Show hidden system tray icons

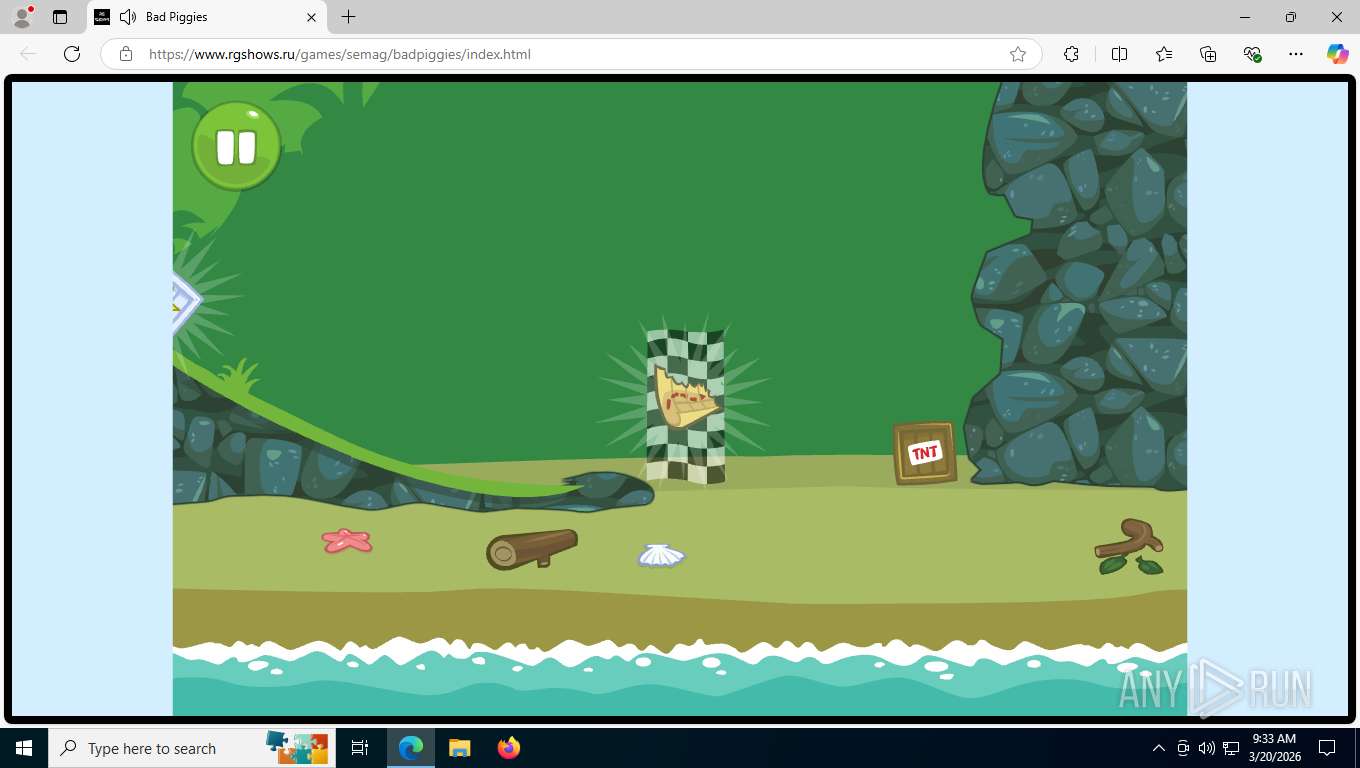1159,748
